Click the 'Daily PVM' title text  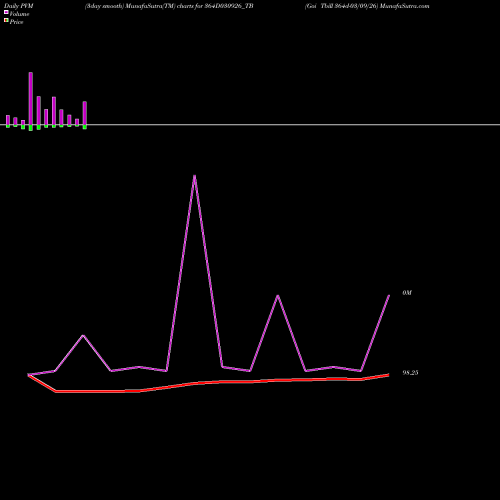(19, 6)
